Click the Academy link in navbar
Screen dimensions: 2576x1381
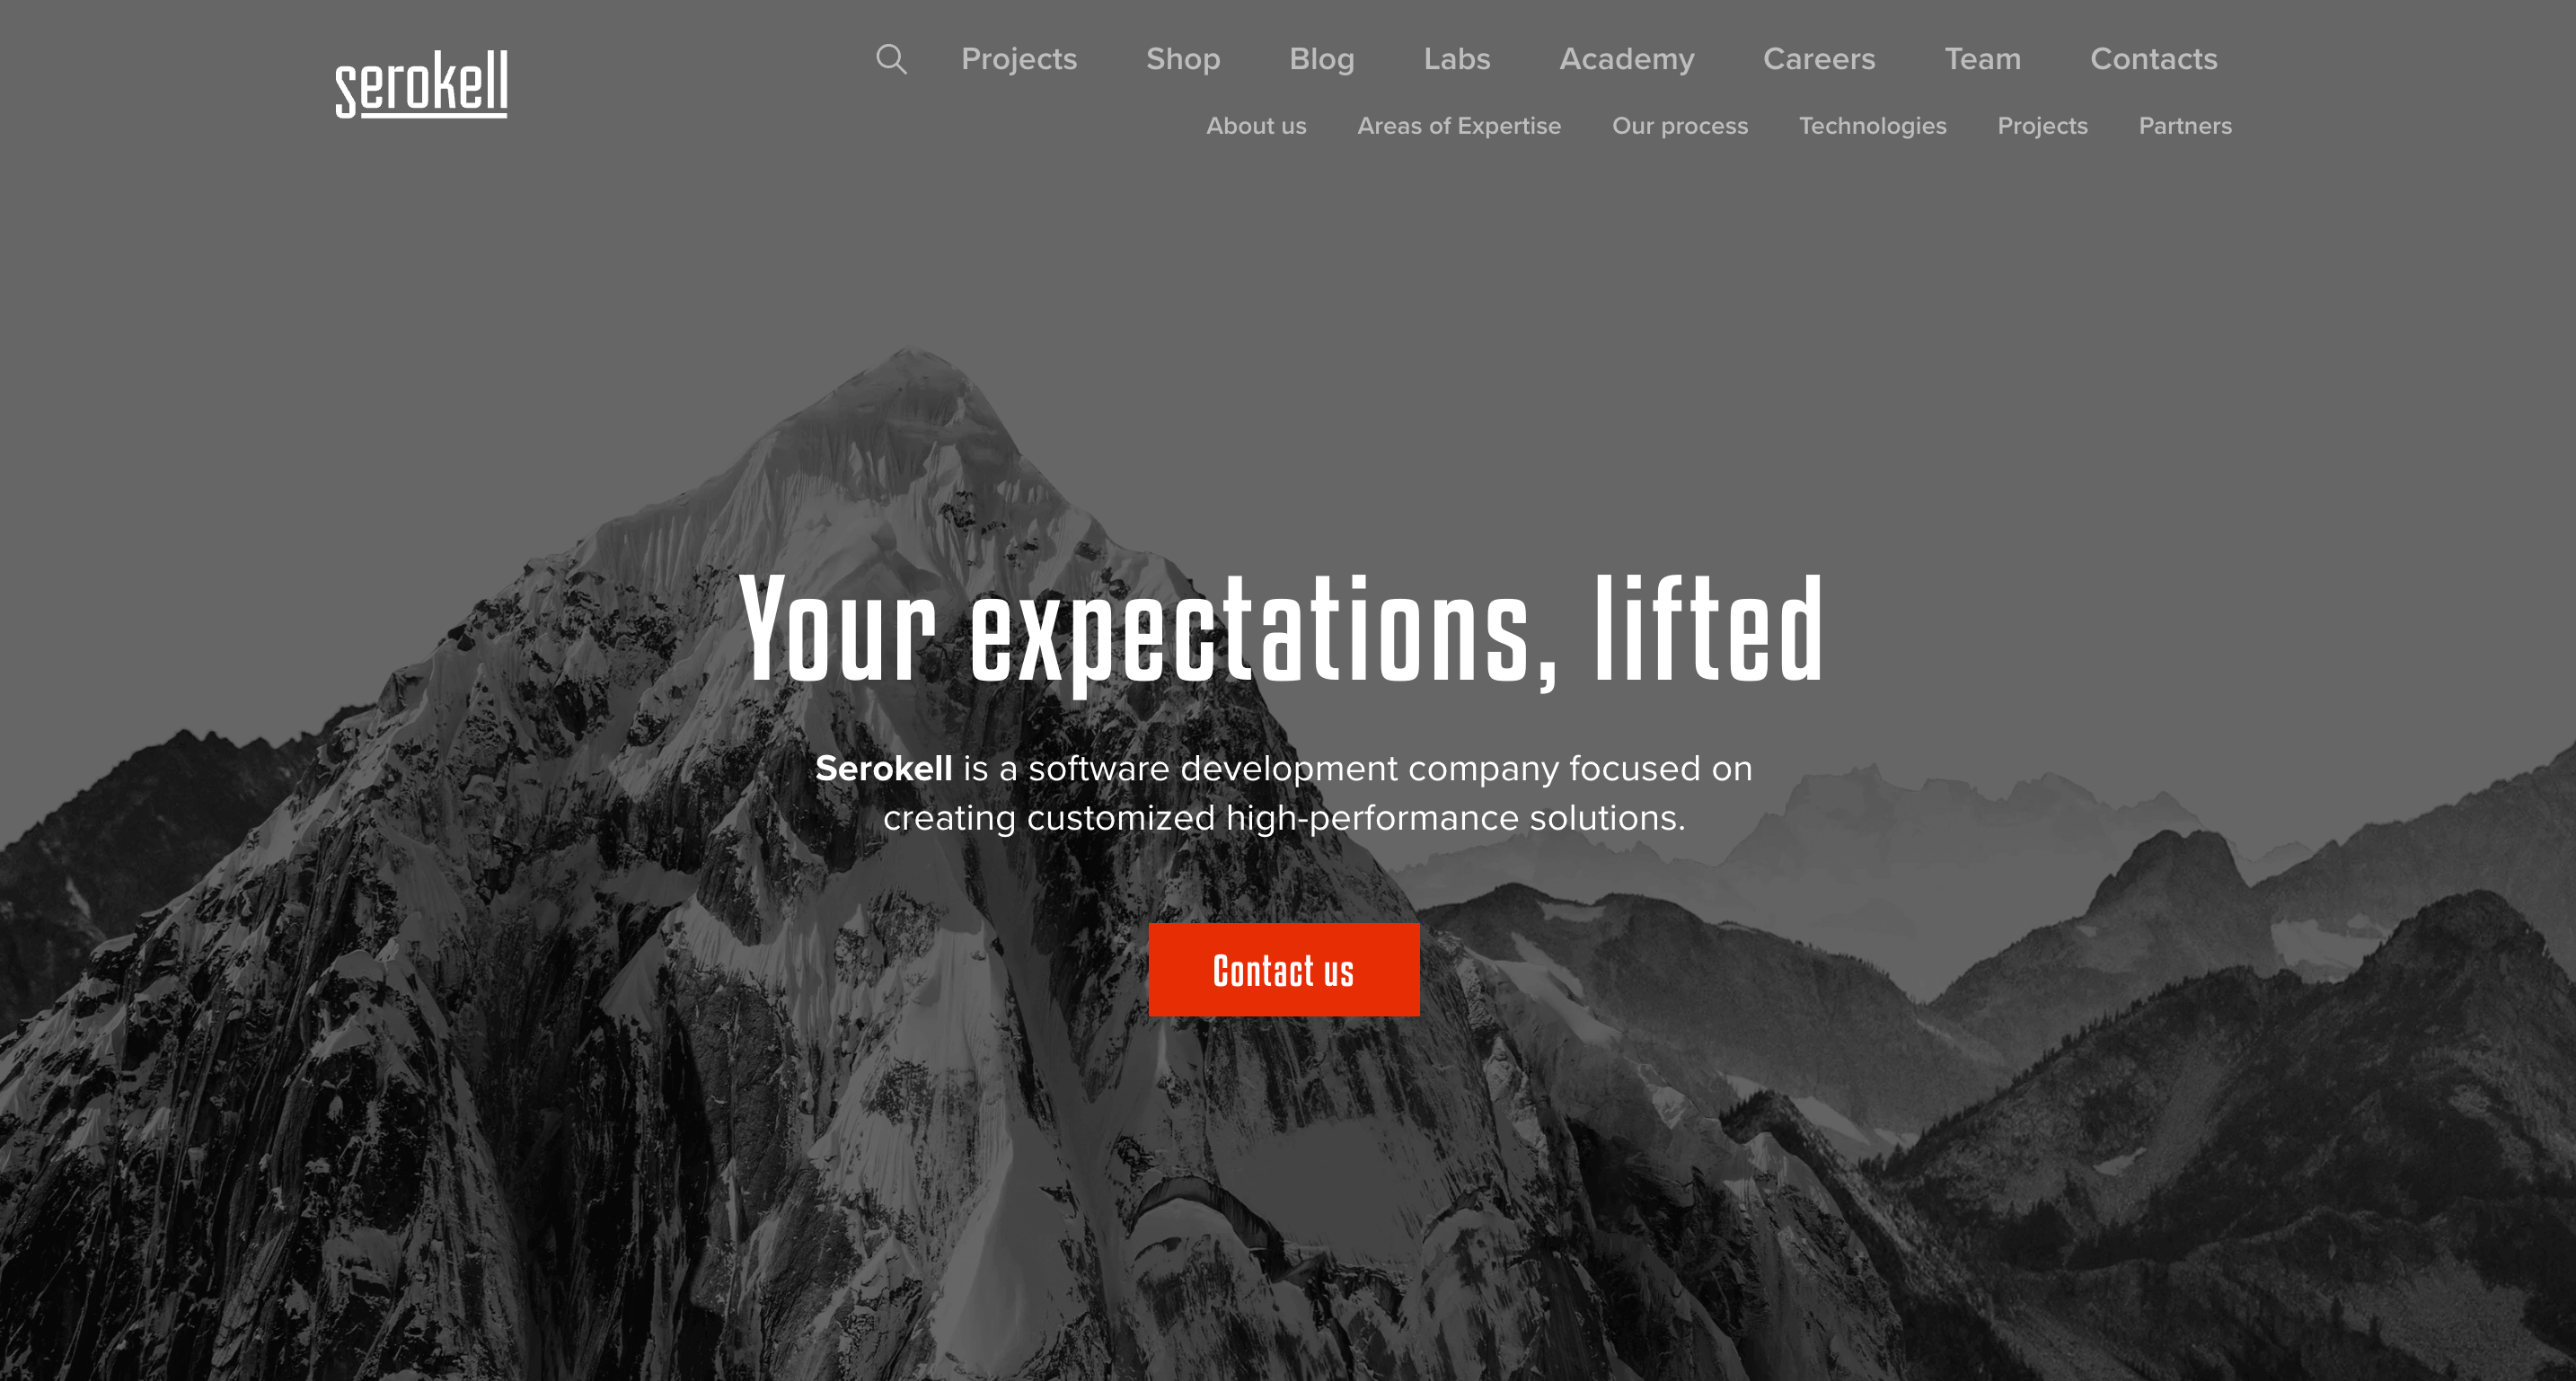pos(1626,59)
